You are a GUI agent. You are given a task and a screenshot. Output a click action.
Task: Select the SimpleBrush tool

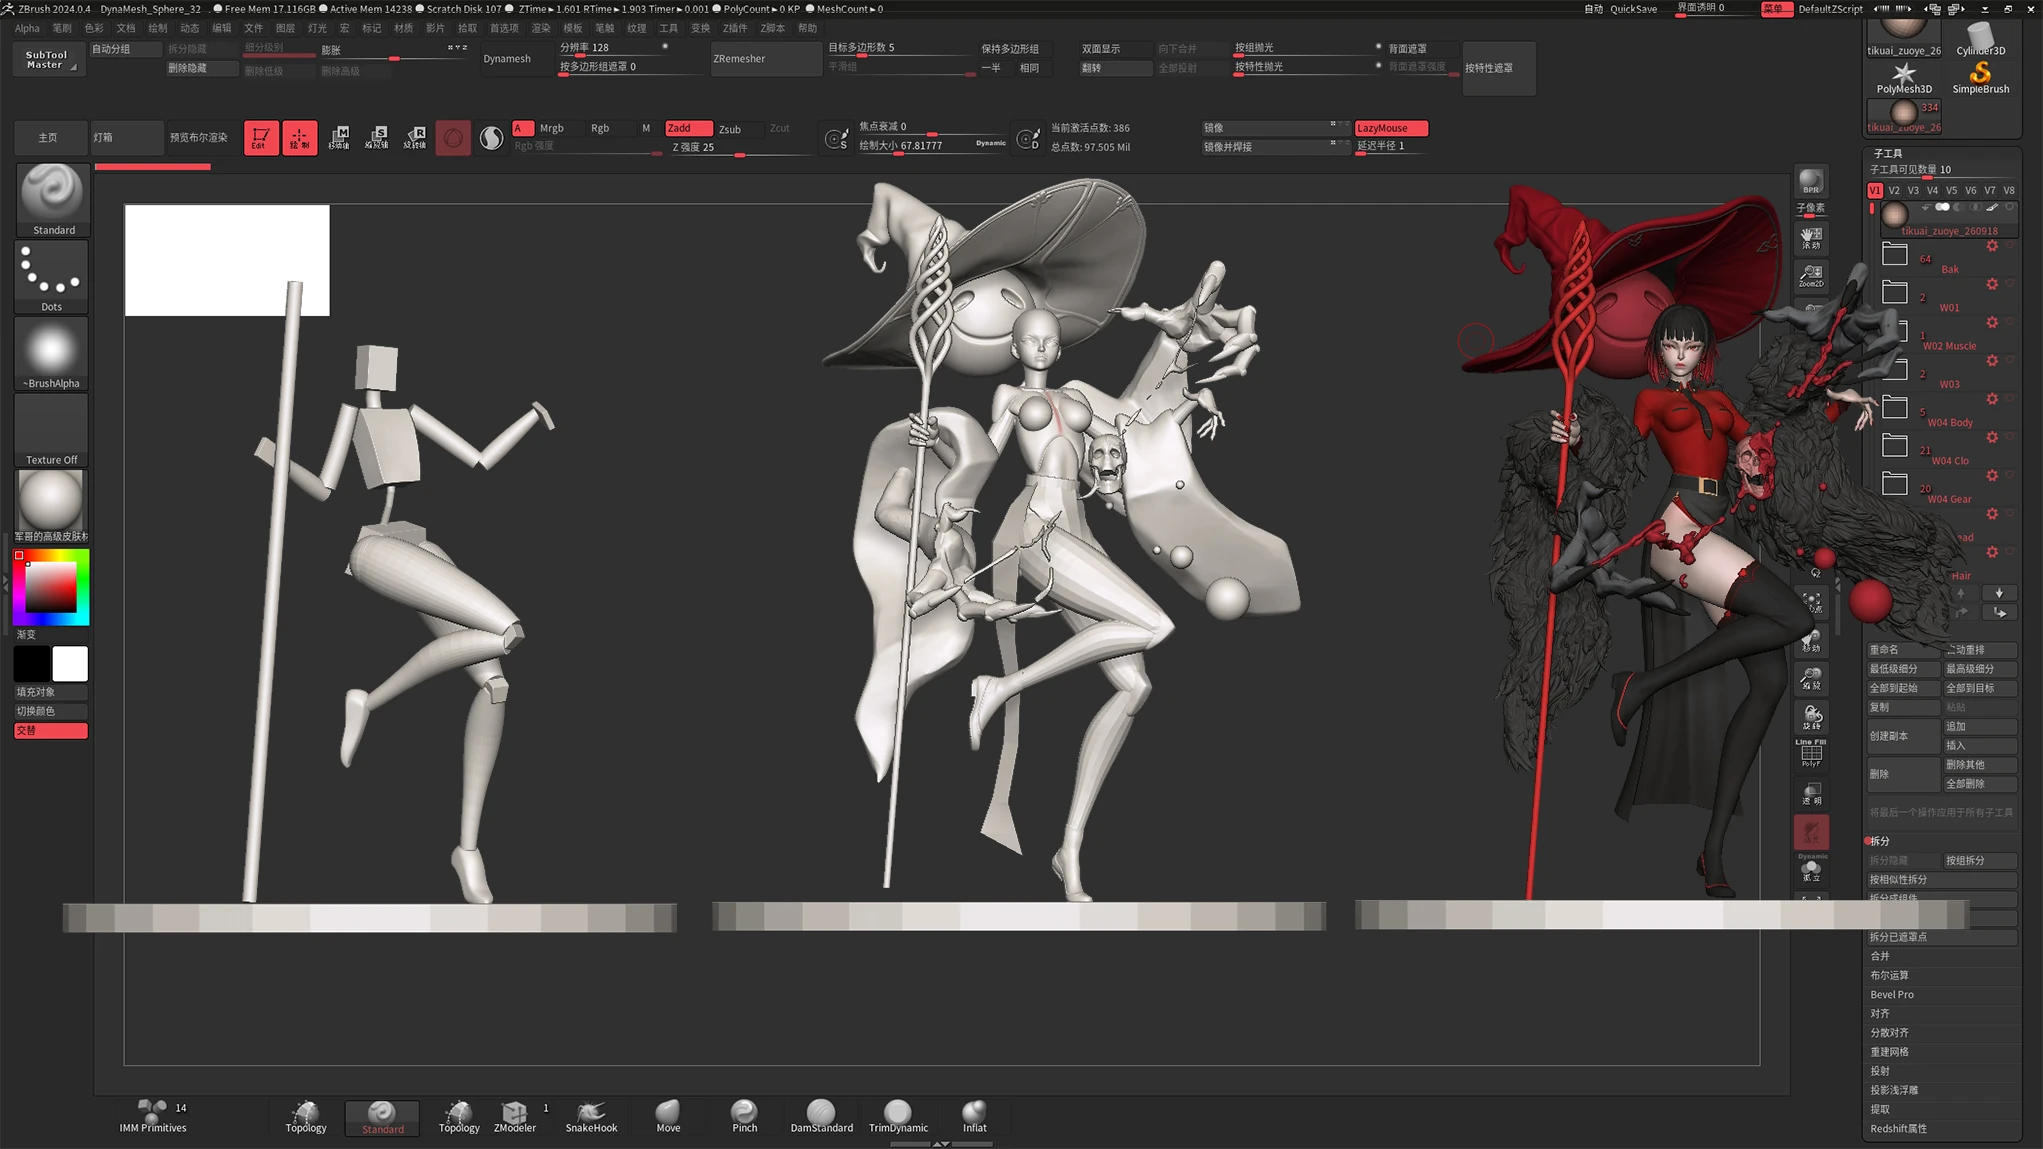[x=1980, y=78]
